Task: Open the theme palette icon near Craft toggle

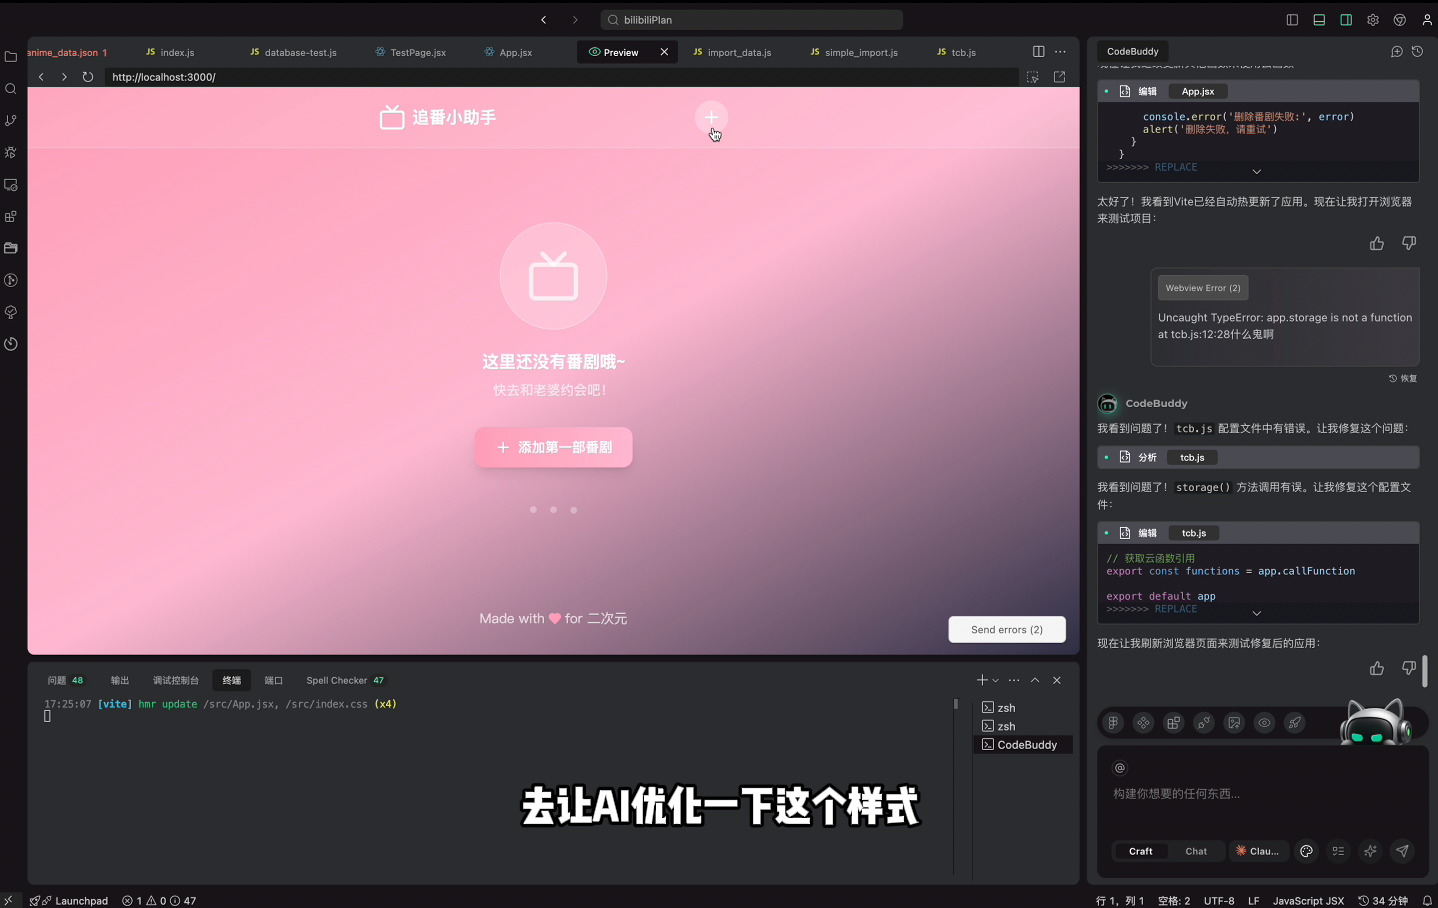Action: [x=1306, y=851]
